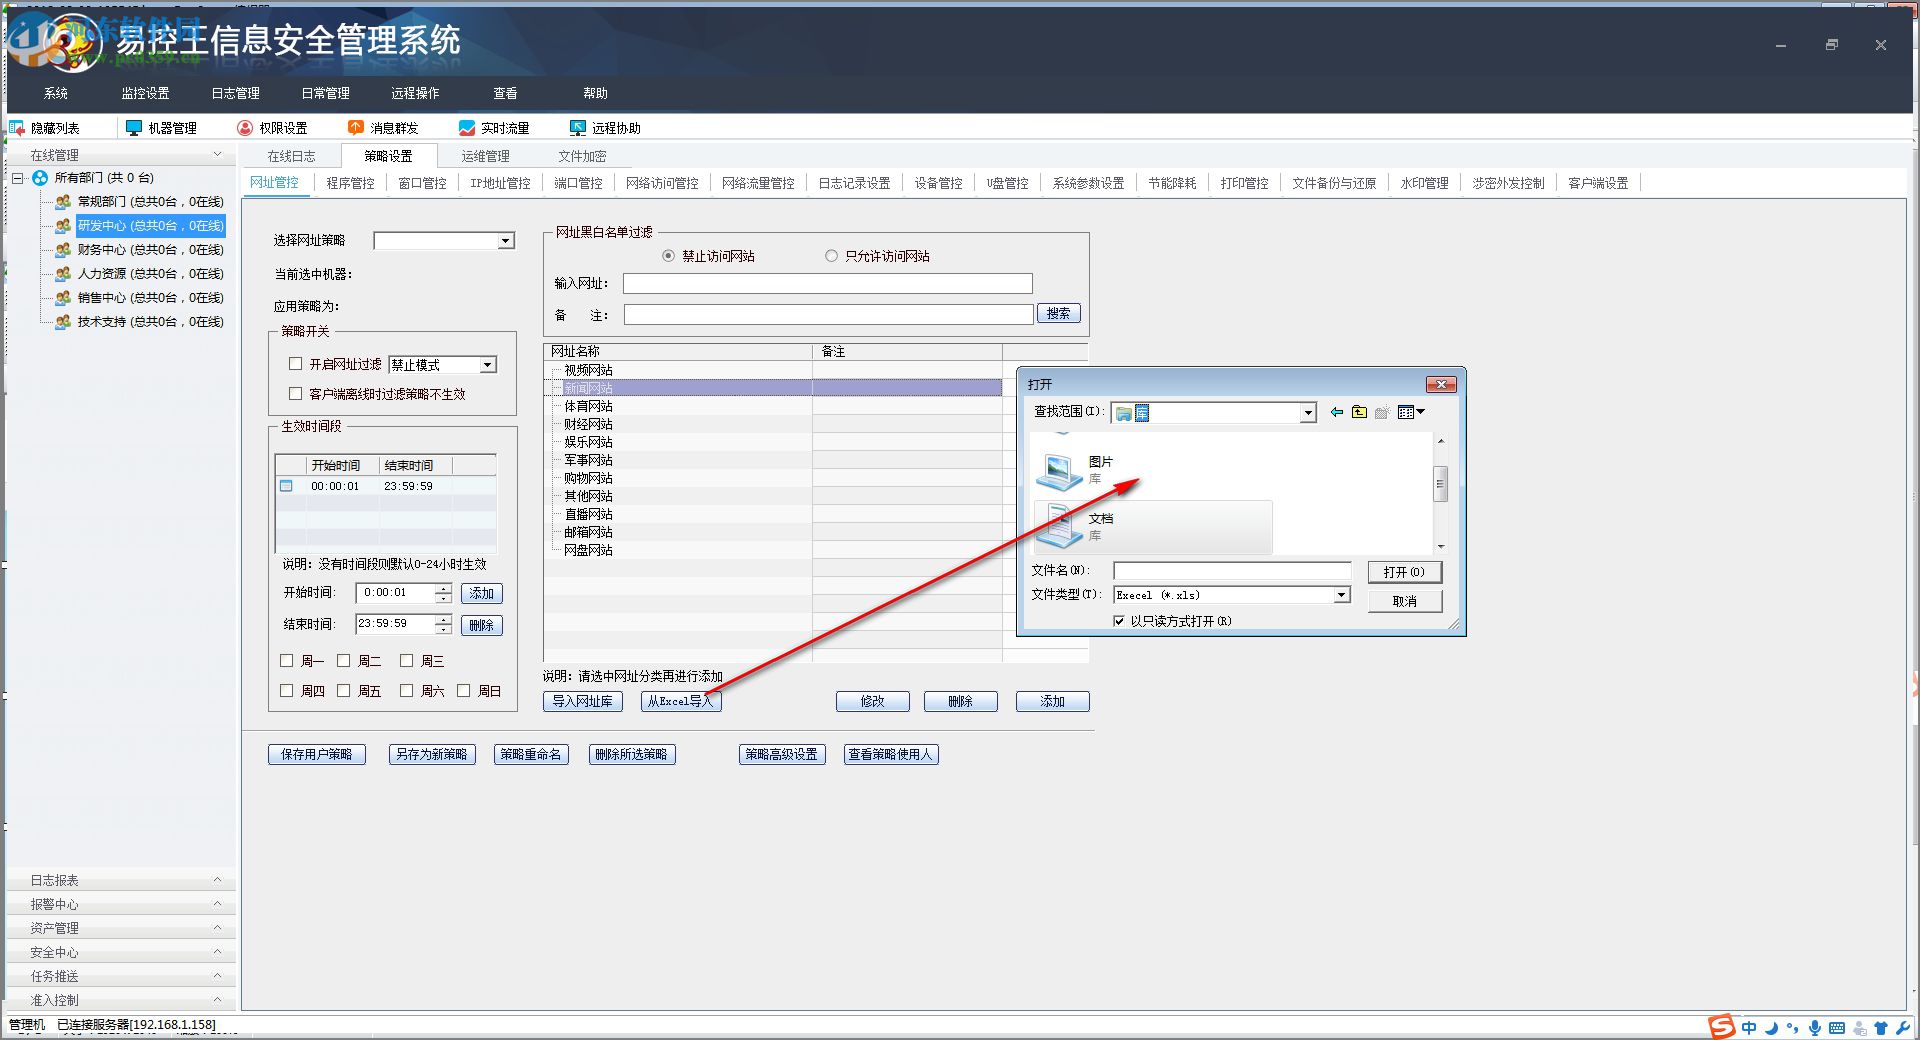Collapse the 在线管理 panel
This screenshot has height=1040, width=1920.
pos(218,155)
